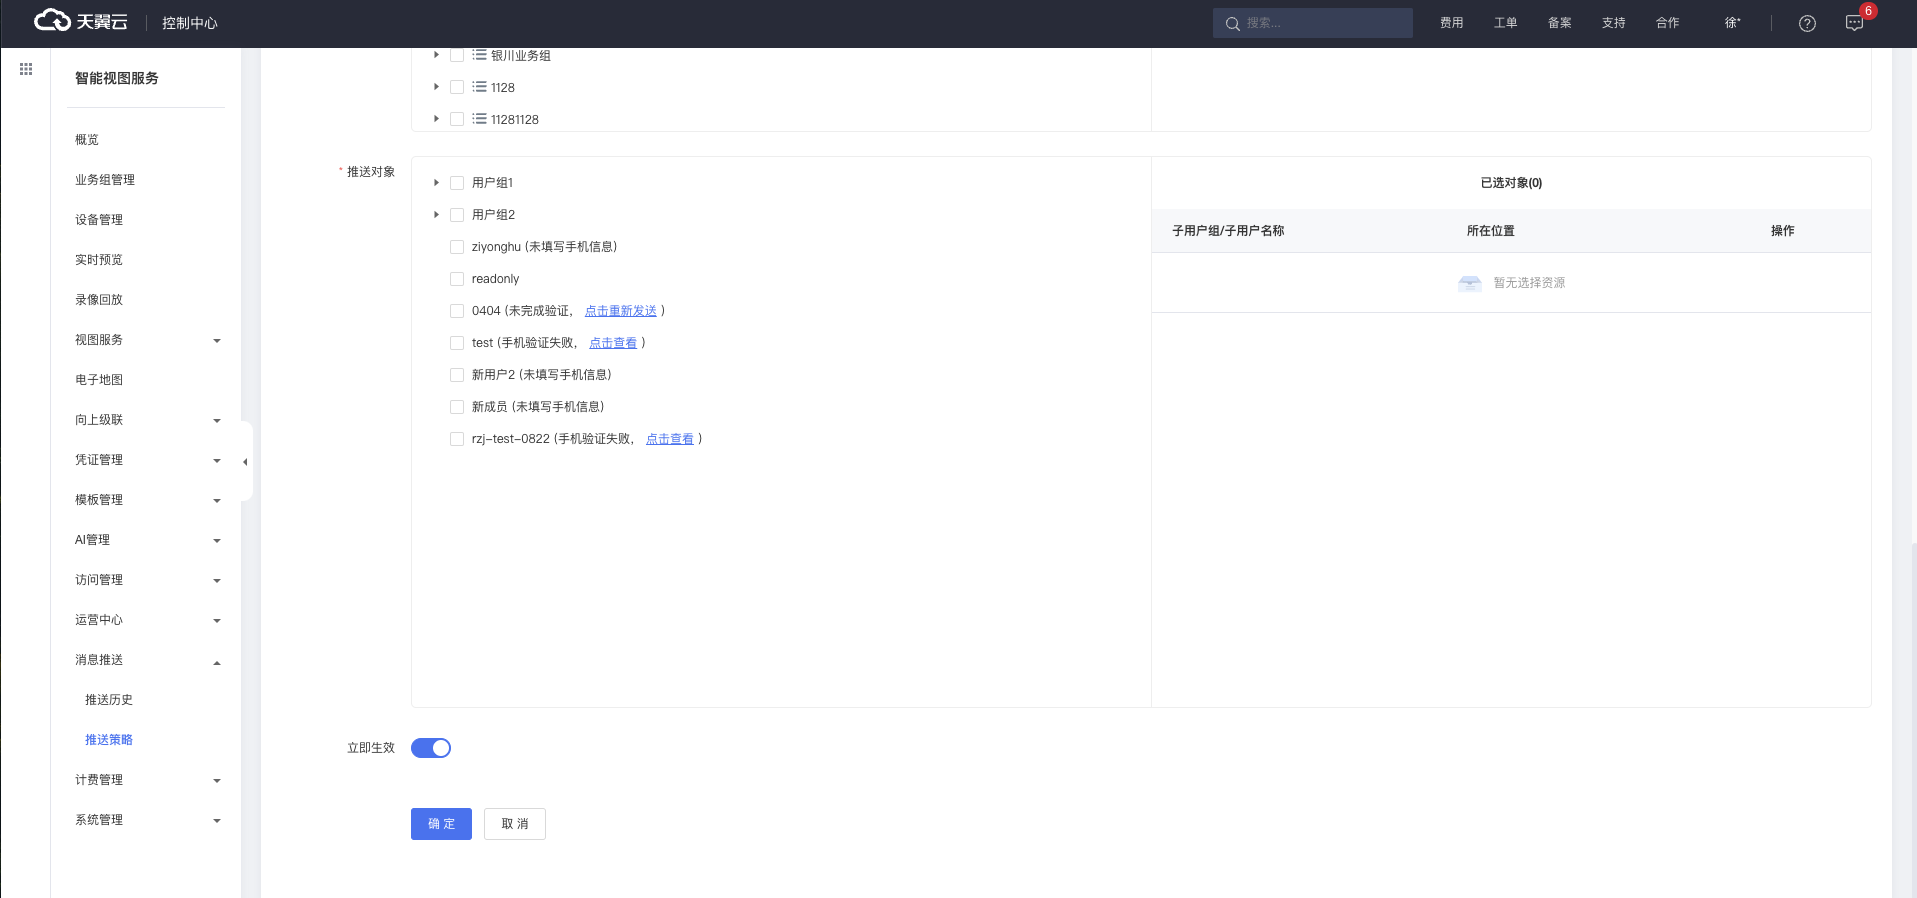Check the 用户组1 checkbox
Image resolution: width=1917 pixels, height=898 pixels.
tap(457, 183)
